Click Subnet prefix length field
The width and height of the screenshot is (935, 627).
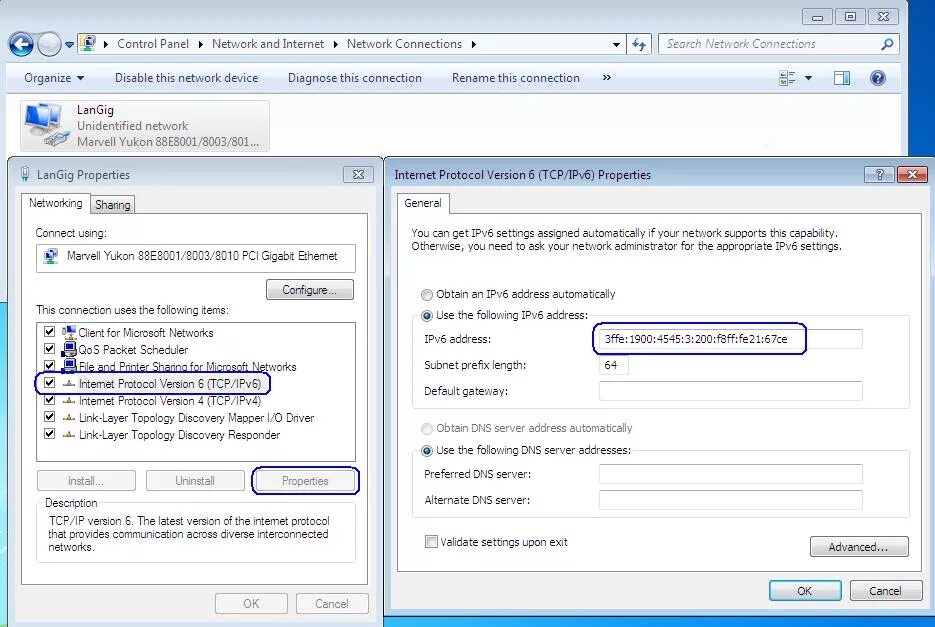click(x=613, y=365)
